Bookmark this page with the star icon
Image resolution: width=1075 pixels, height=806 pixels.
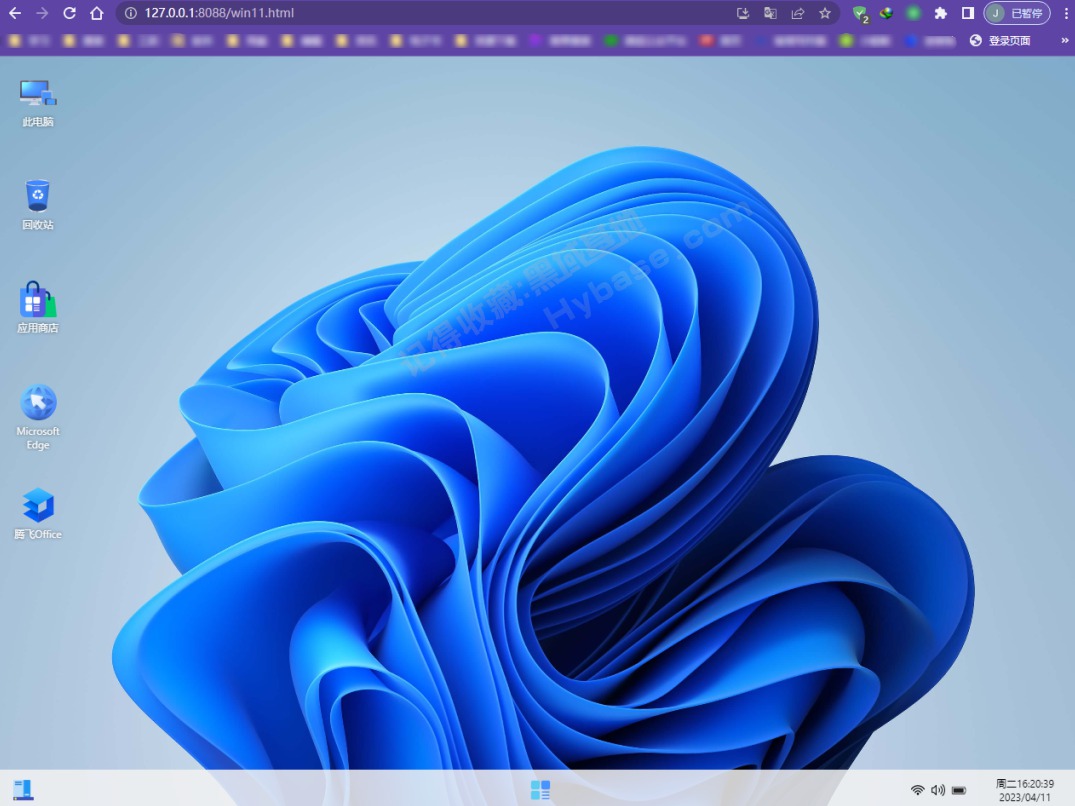click(x=825, y=13)
